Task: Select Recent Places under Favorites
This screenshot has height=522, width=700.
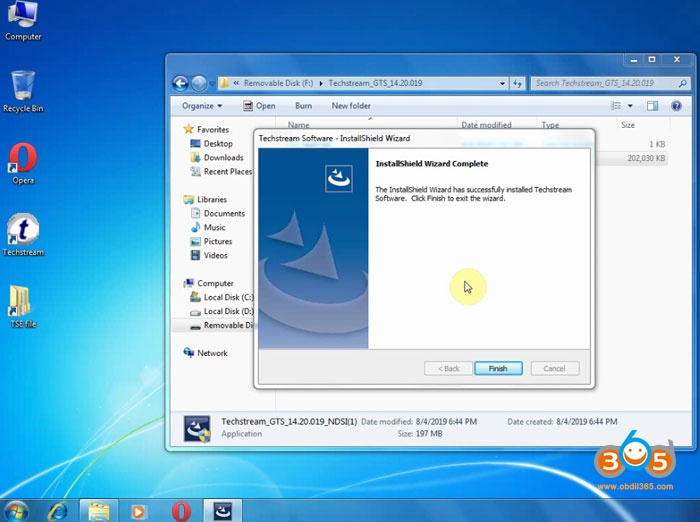Action: [221, 171]
